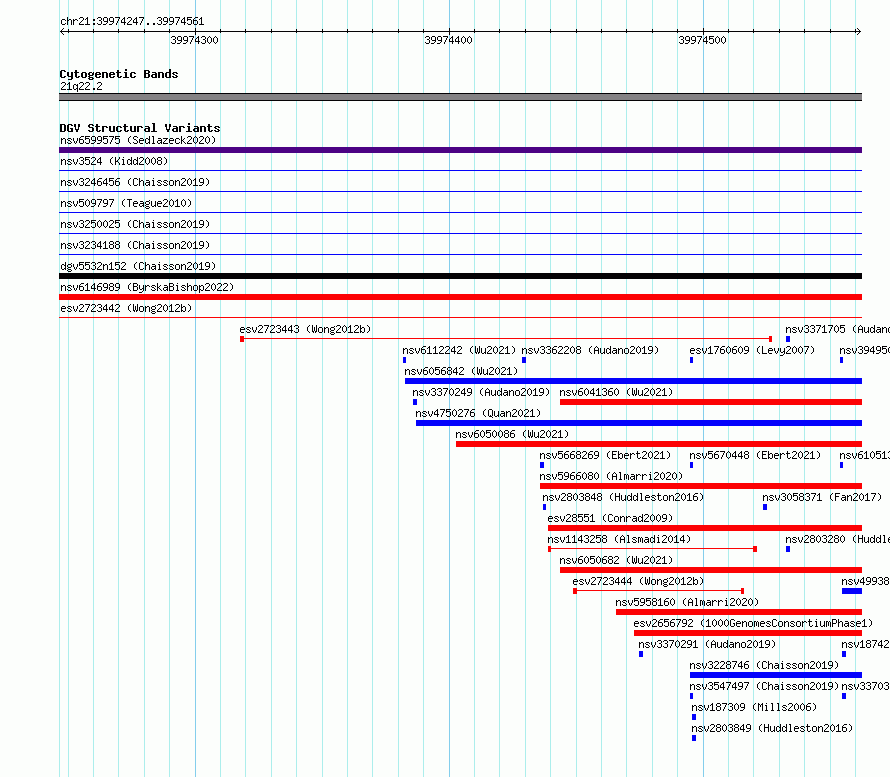890x777 pixels.
Task: Select nsv2803848 (Huddleston2016) label
Action: pos(623,497)
